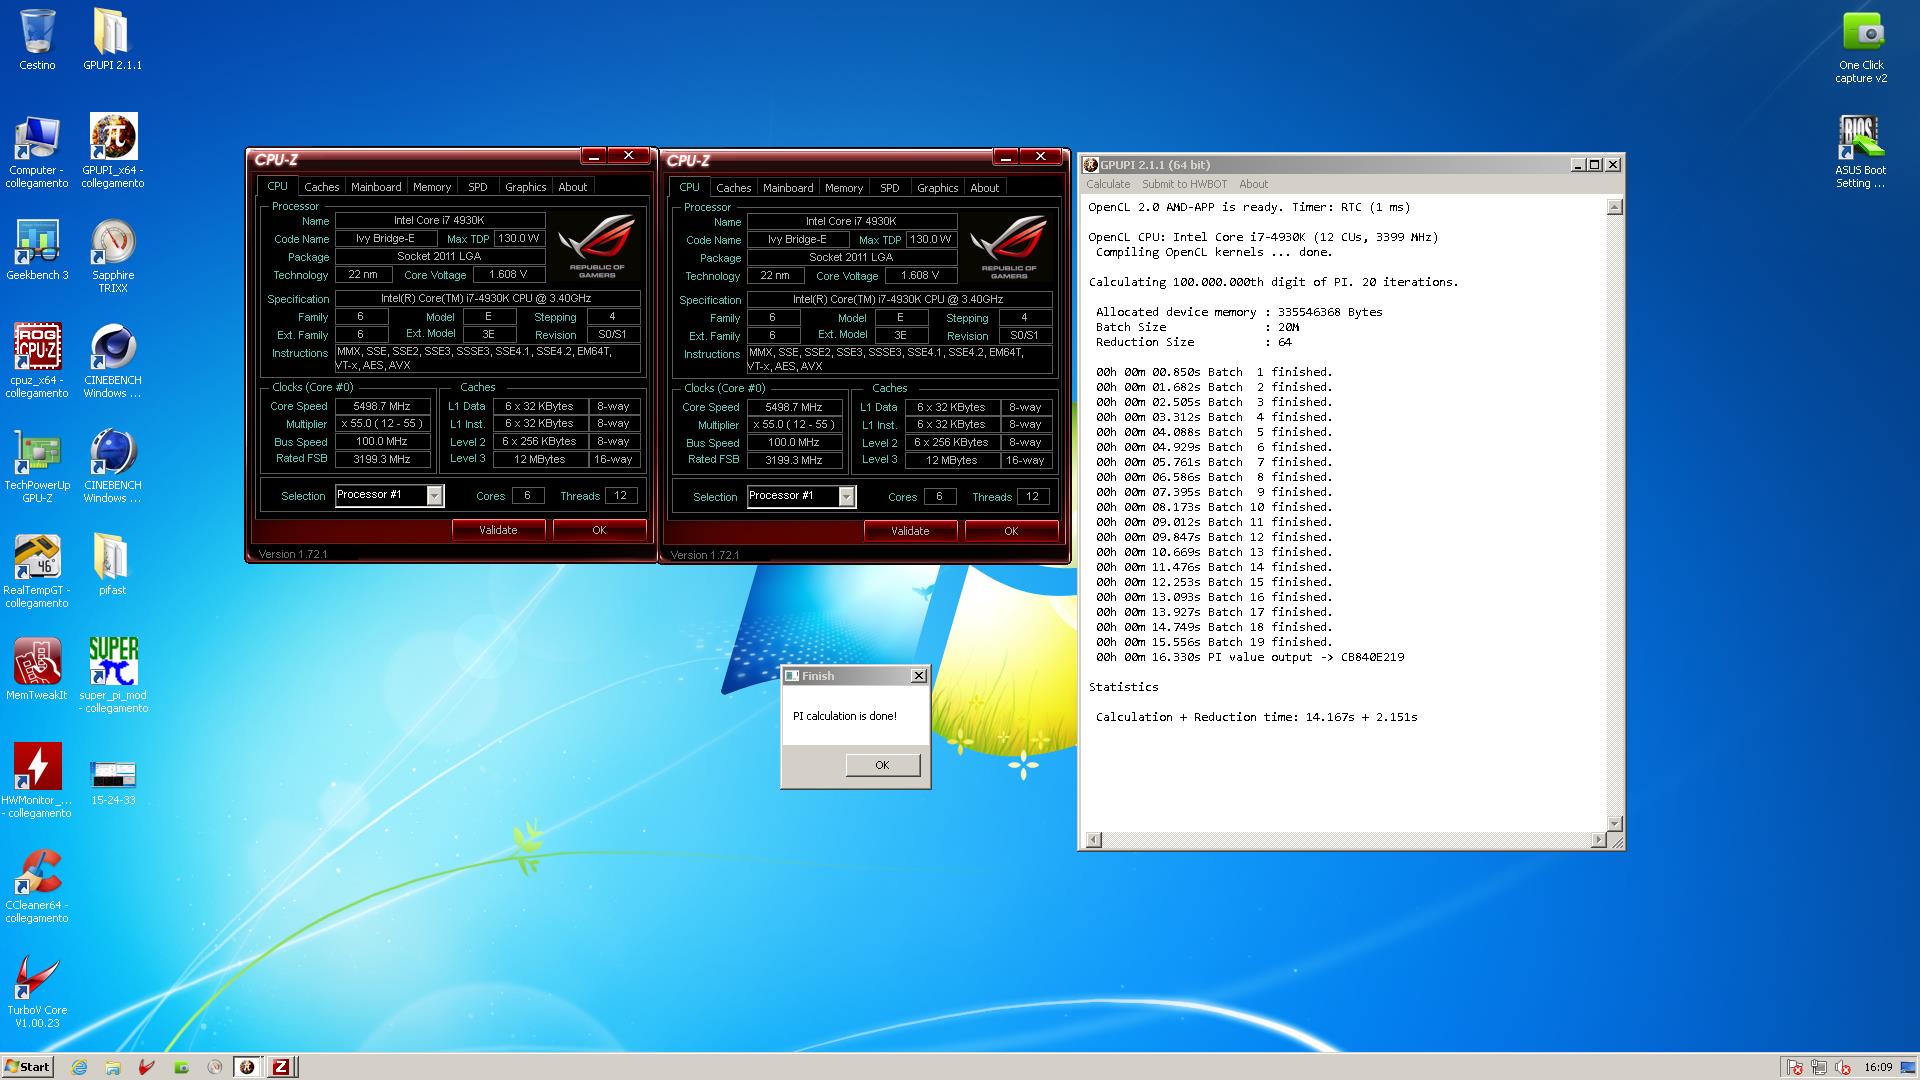
Task: Open the Cestino recycle bin icon
Action: pos(37,40)
